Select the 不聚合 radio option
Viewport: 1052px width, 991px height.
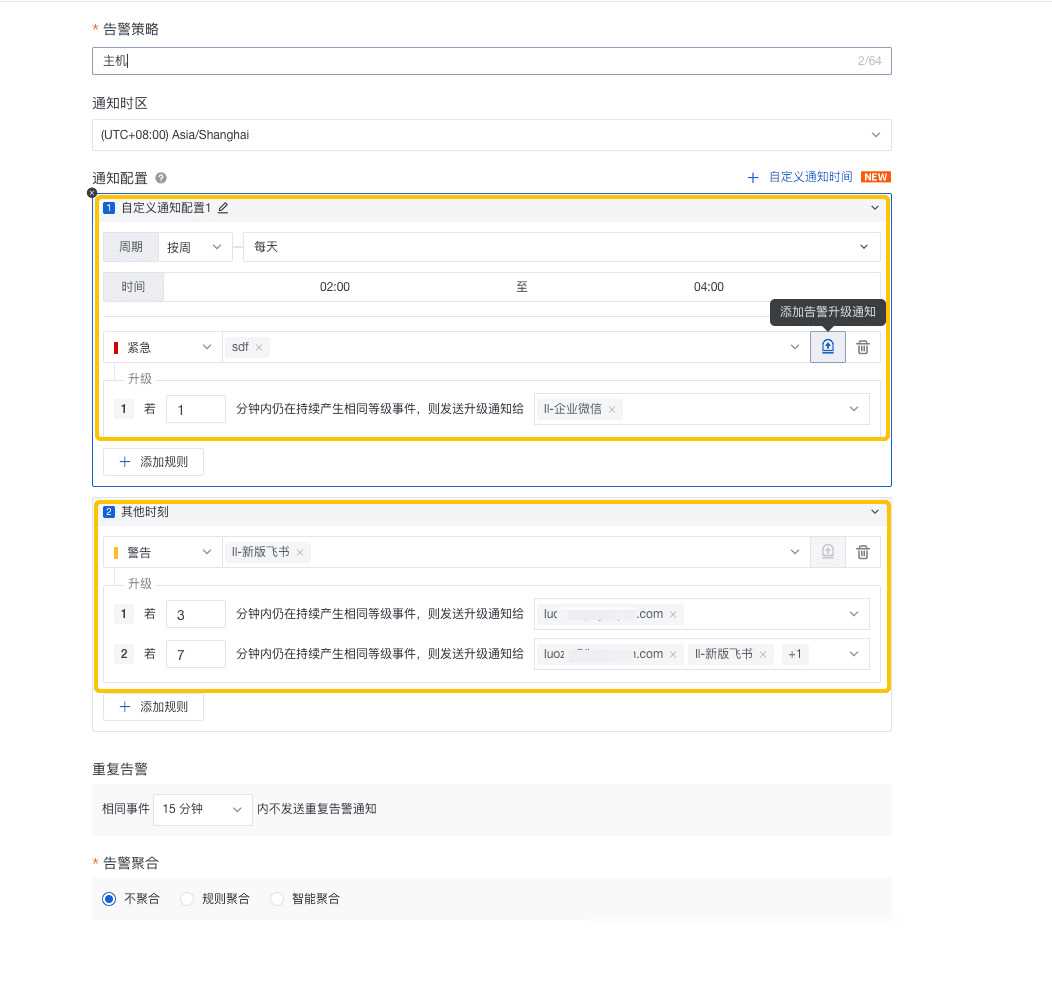[x=109, y=899]
